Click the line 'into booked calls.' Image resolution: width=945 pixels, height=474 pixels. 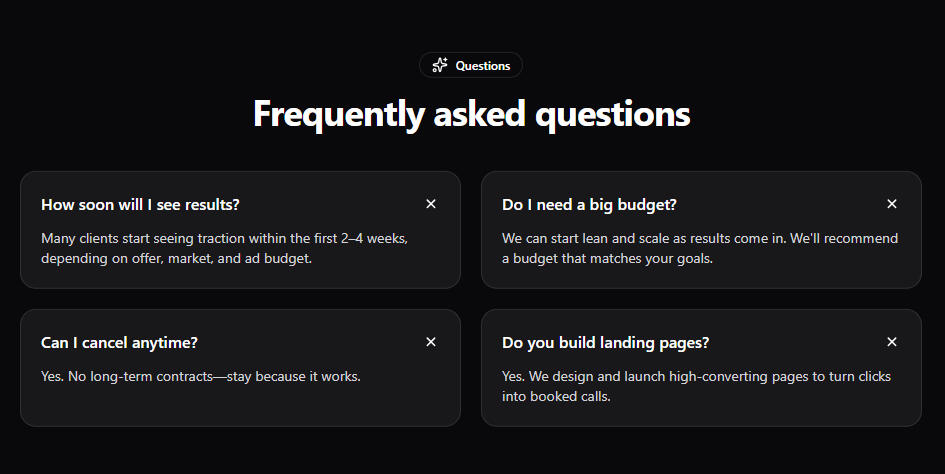pos(556,396)
